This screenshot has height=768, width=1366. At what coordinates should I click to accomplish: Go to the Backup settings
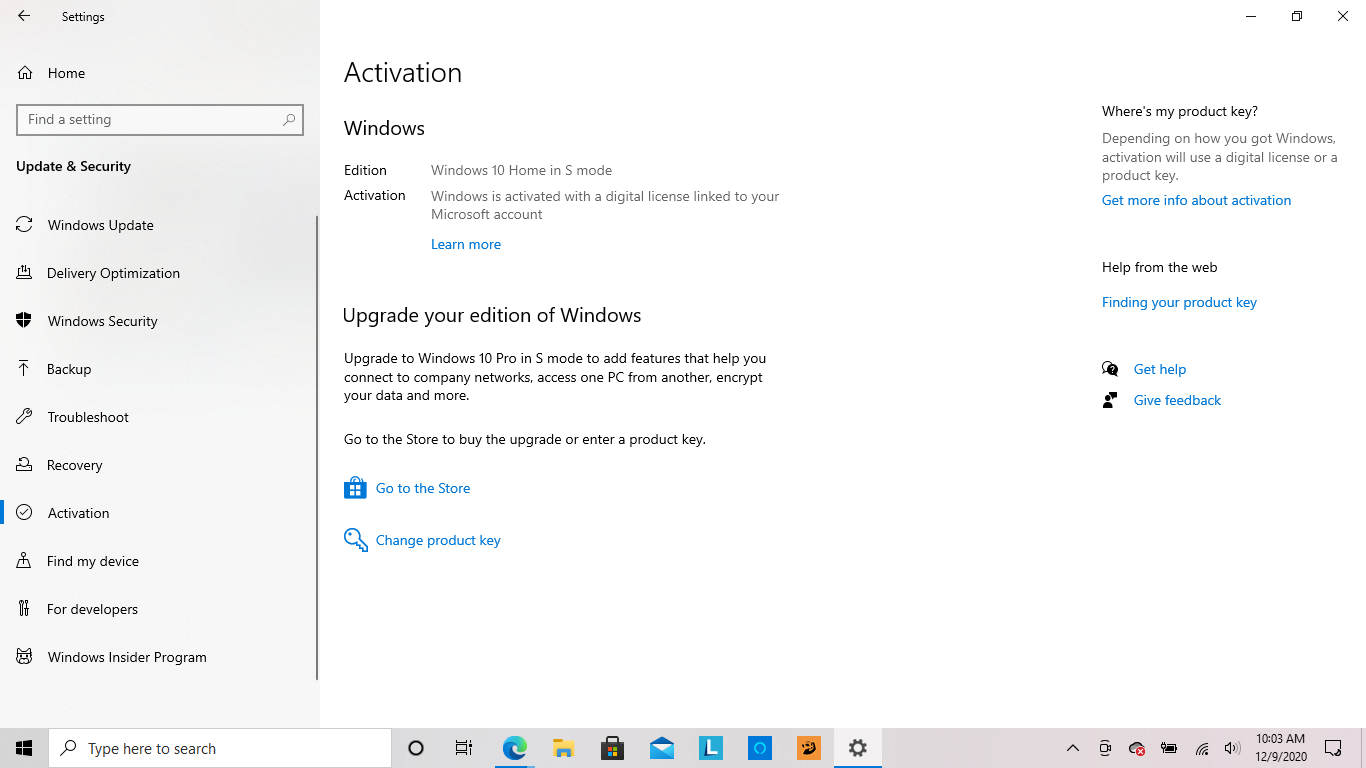[160, 369]
